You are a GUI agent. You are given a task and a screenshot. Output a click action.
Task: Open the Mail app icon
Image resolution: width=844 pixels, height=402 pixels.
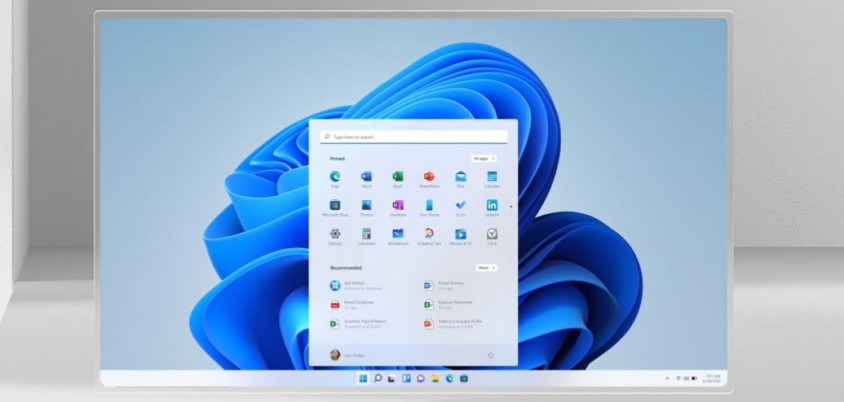460,177
